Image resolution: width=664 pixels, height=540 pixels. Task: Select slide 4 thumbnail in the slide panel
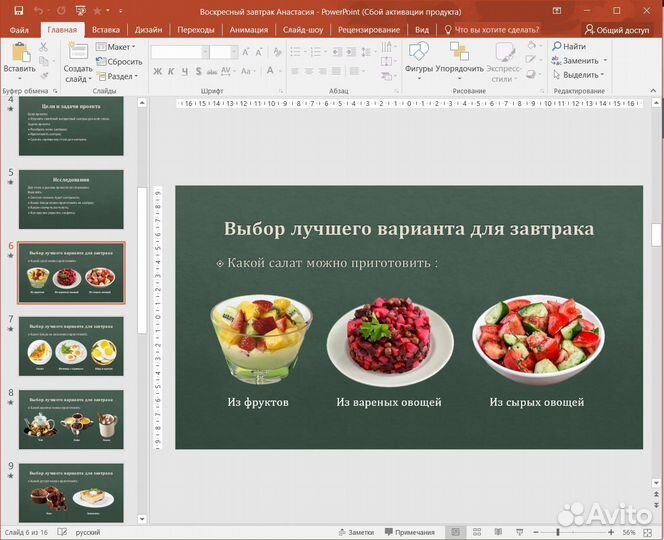[71, 126]
